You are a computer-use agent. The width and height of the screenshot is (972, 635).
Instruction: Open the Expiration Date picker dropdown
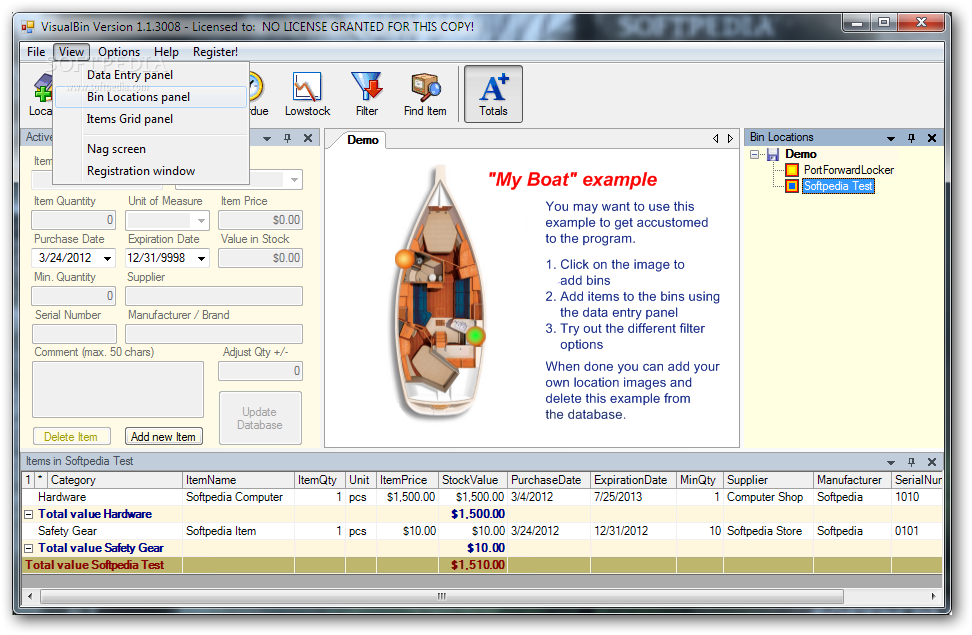(201, 258)
